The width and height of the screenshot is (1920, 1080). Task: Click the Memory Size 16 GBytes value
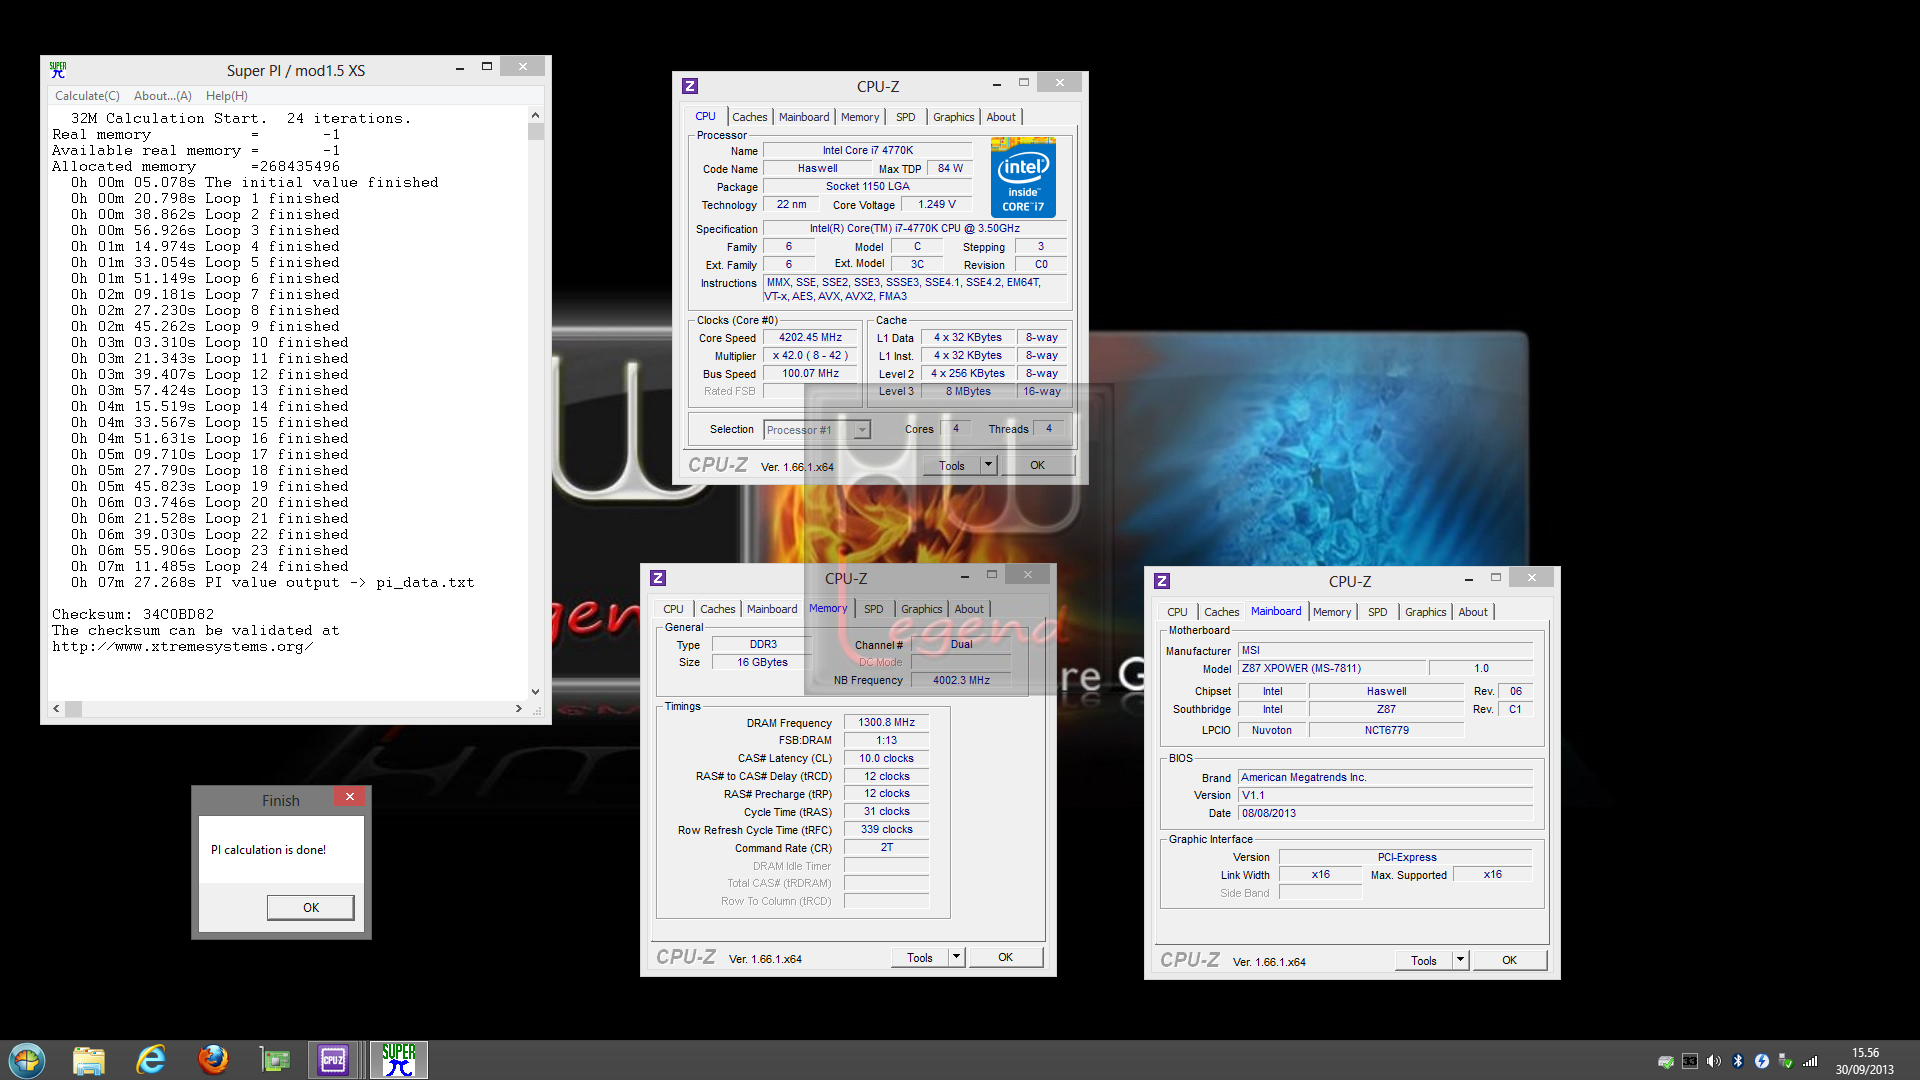763,662
